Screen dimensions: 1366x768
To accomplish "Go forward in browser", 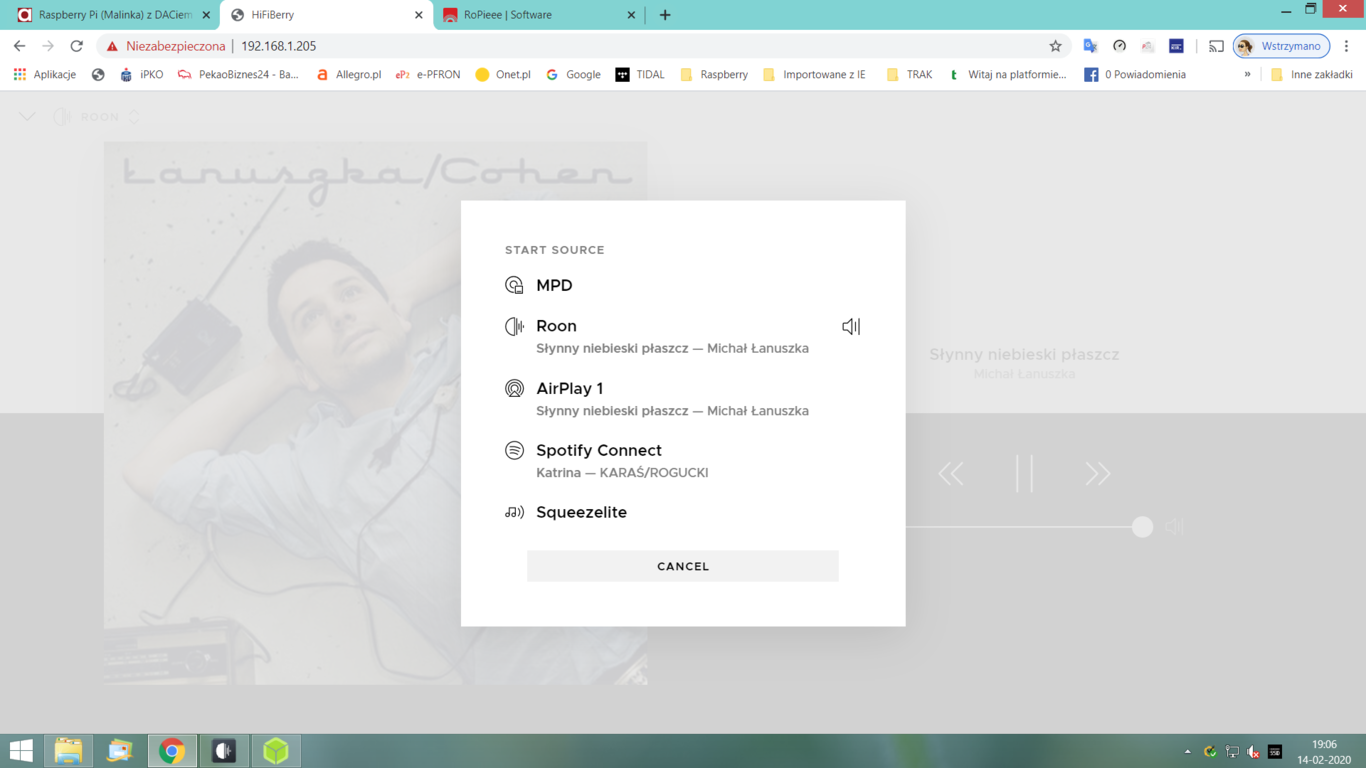I will pyautogui.click(x=48, y=46).
